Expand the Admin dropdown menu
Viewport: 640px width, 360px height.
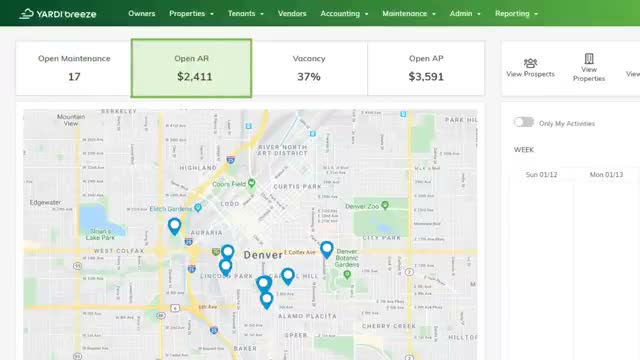coord(465,13)
